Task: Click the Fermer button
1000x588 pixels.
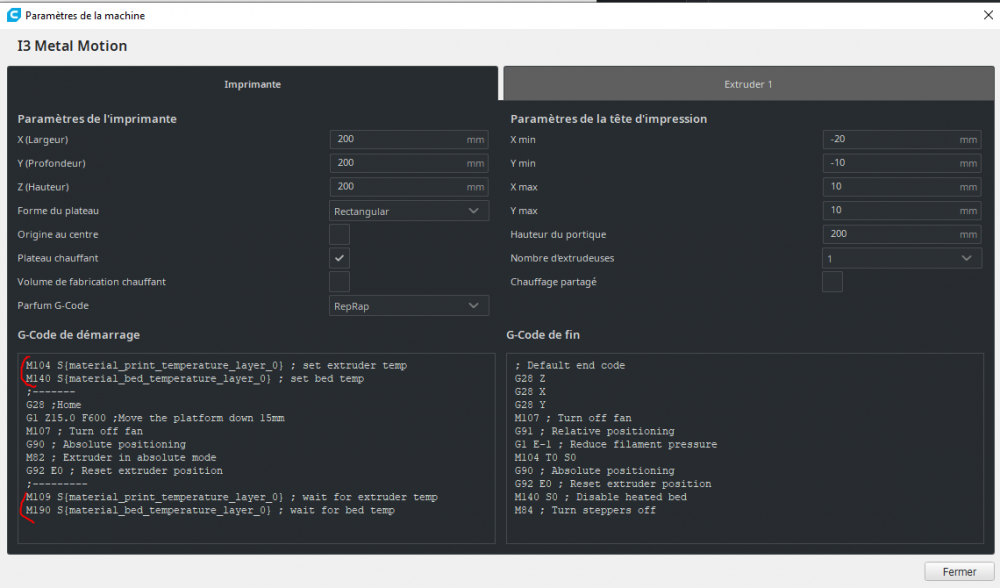Action: point(959,571)
